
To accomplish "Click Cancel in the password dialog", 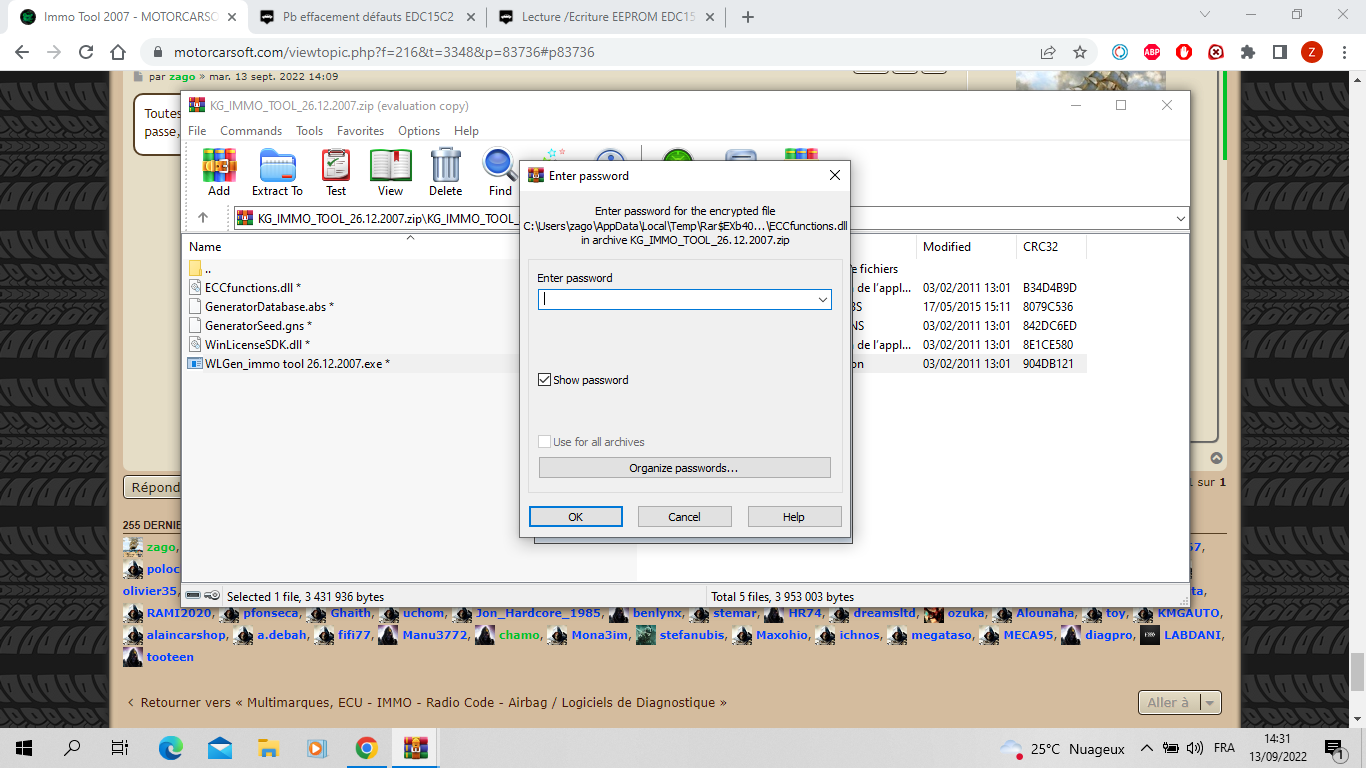I will 684,517.
